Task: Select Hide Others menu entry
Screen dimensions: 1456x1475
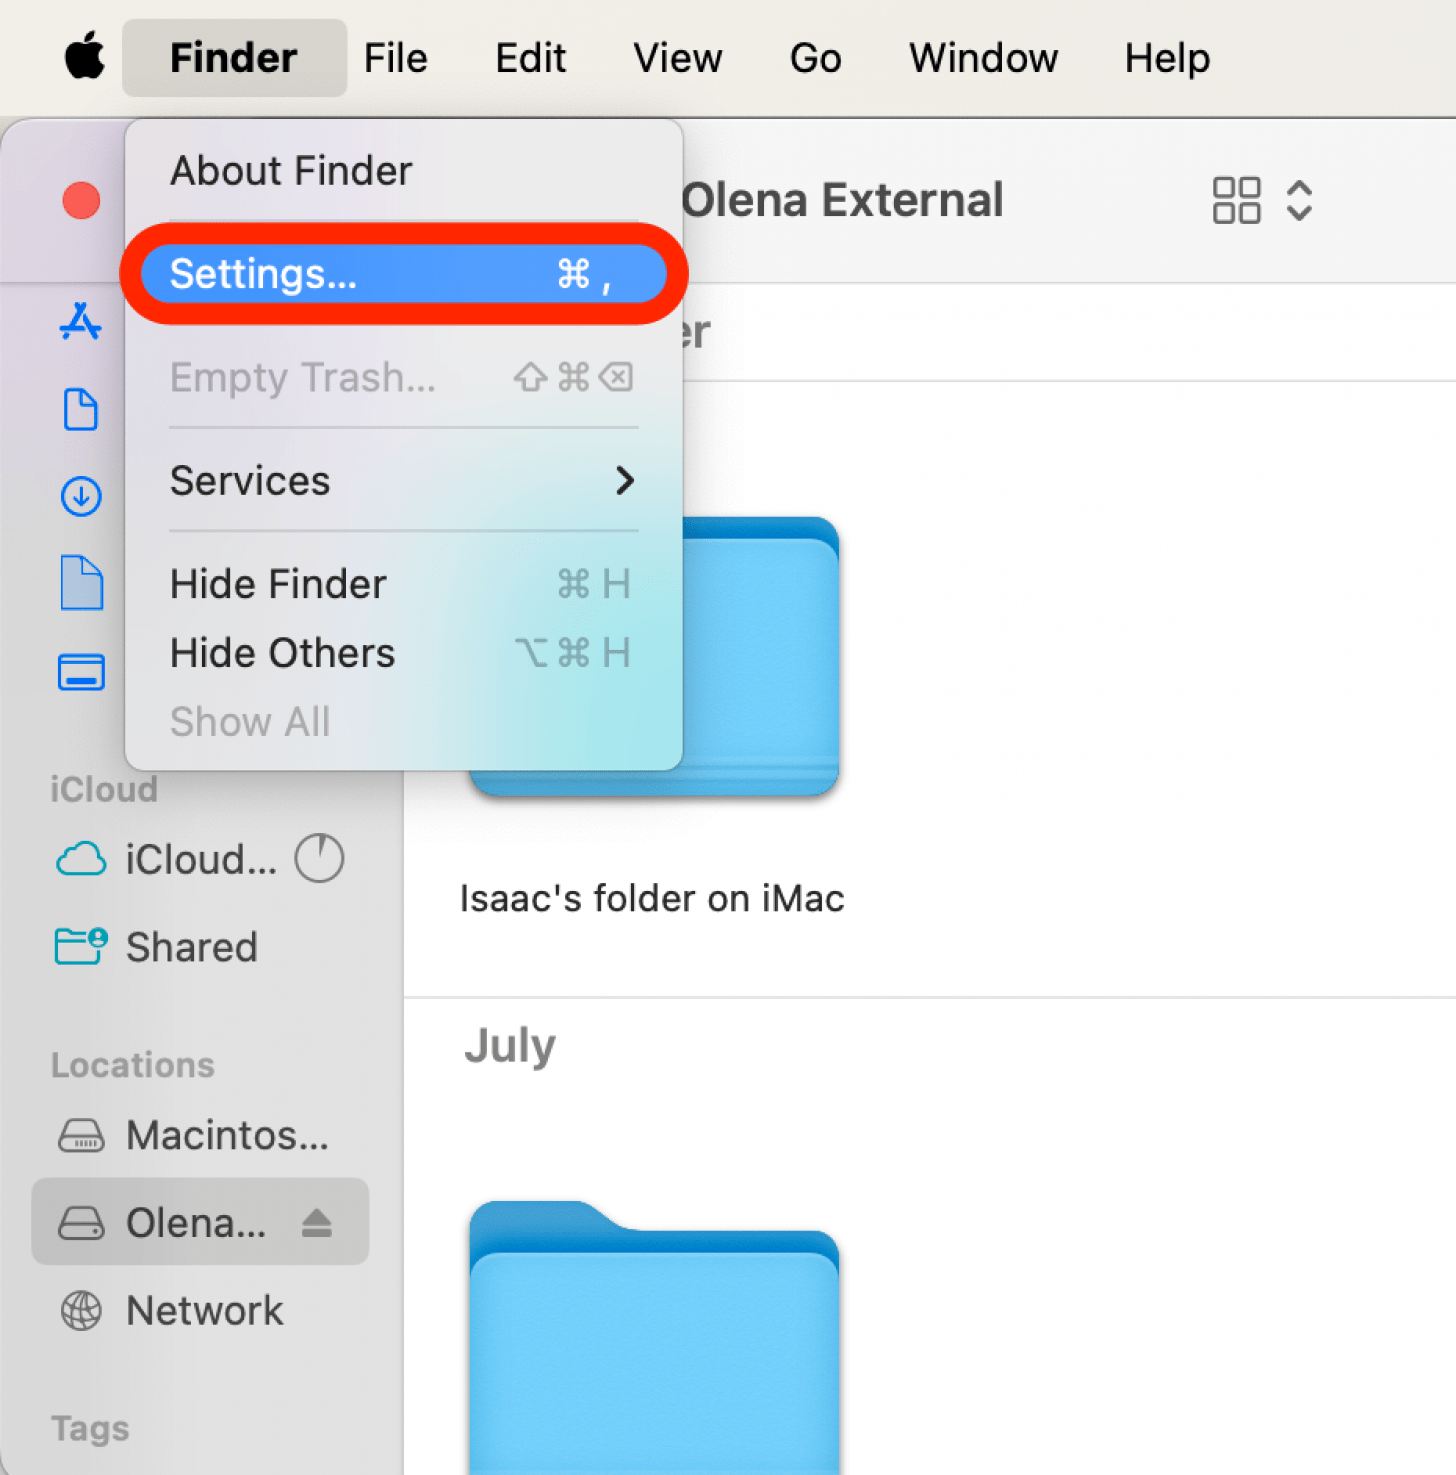Action: (282, 653)
